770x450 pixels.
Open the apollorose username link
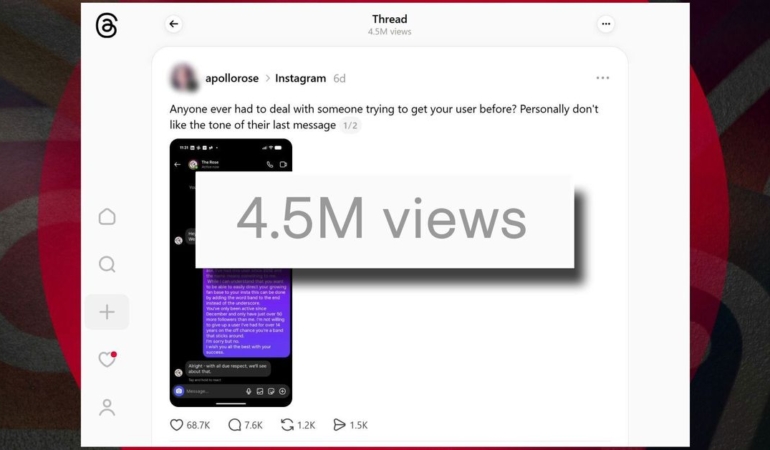[232, 78]
